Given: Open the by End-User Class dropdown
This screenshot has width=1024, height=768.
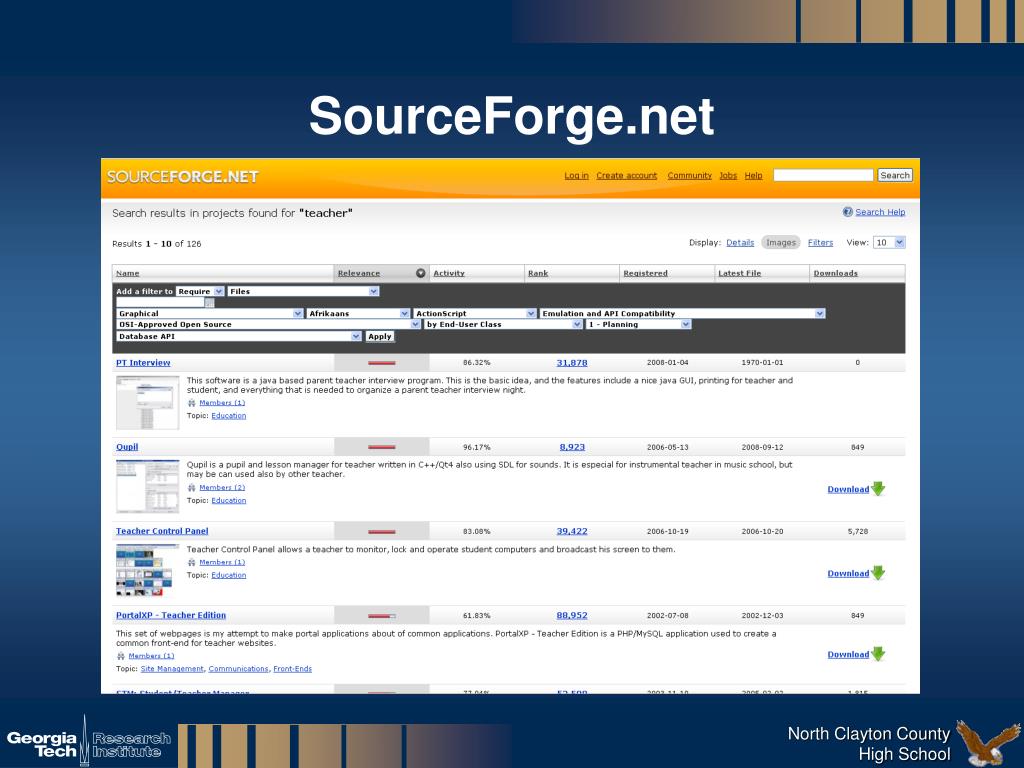Looking at the screenshot, I should [503, 324].
